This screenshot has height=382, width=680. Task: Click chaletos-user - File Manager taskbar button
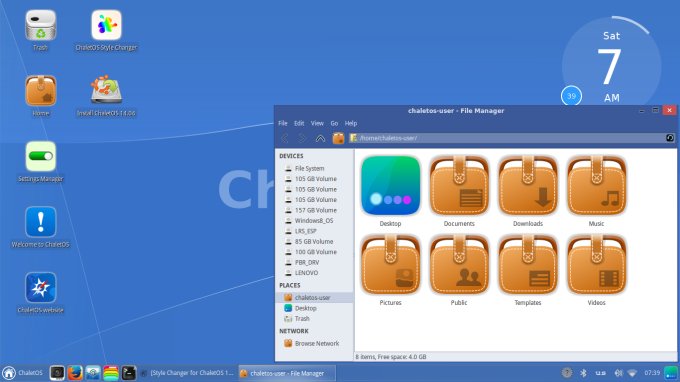tap(287, 373)
